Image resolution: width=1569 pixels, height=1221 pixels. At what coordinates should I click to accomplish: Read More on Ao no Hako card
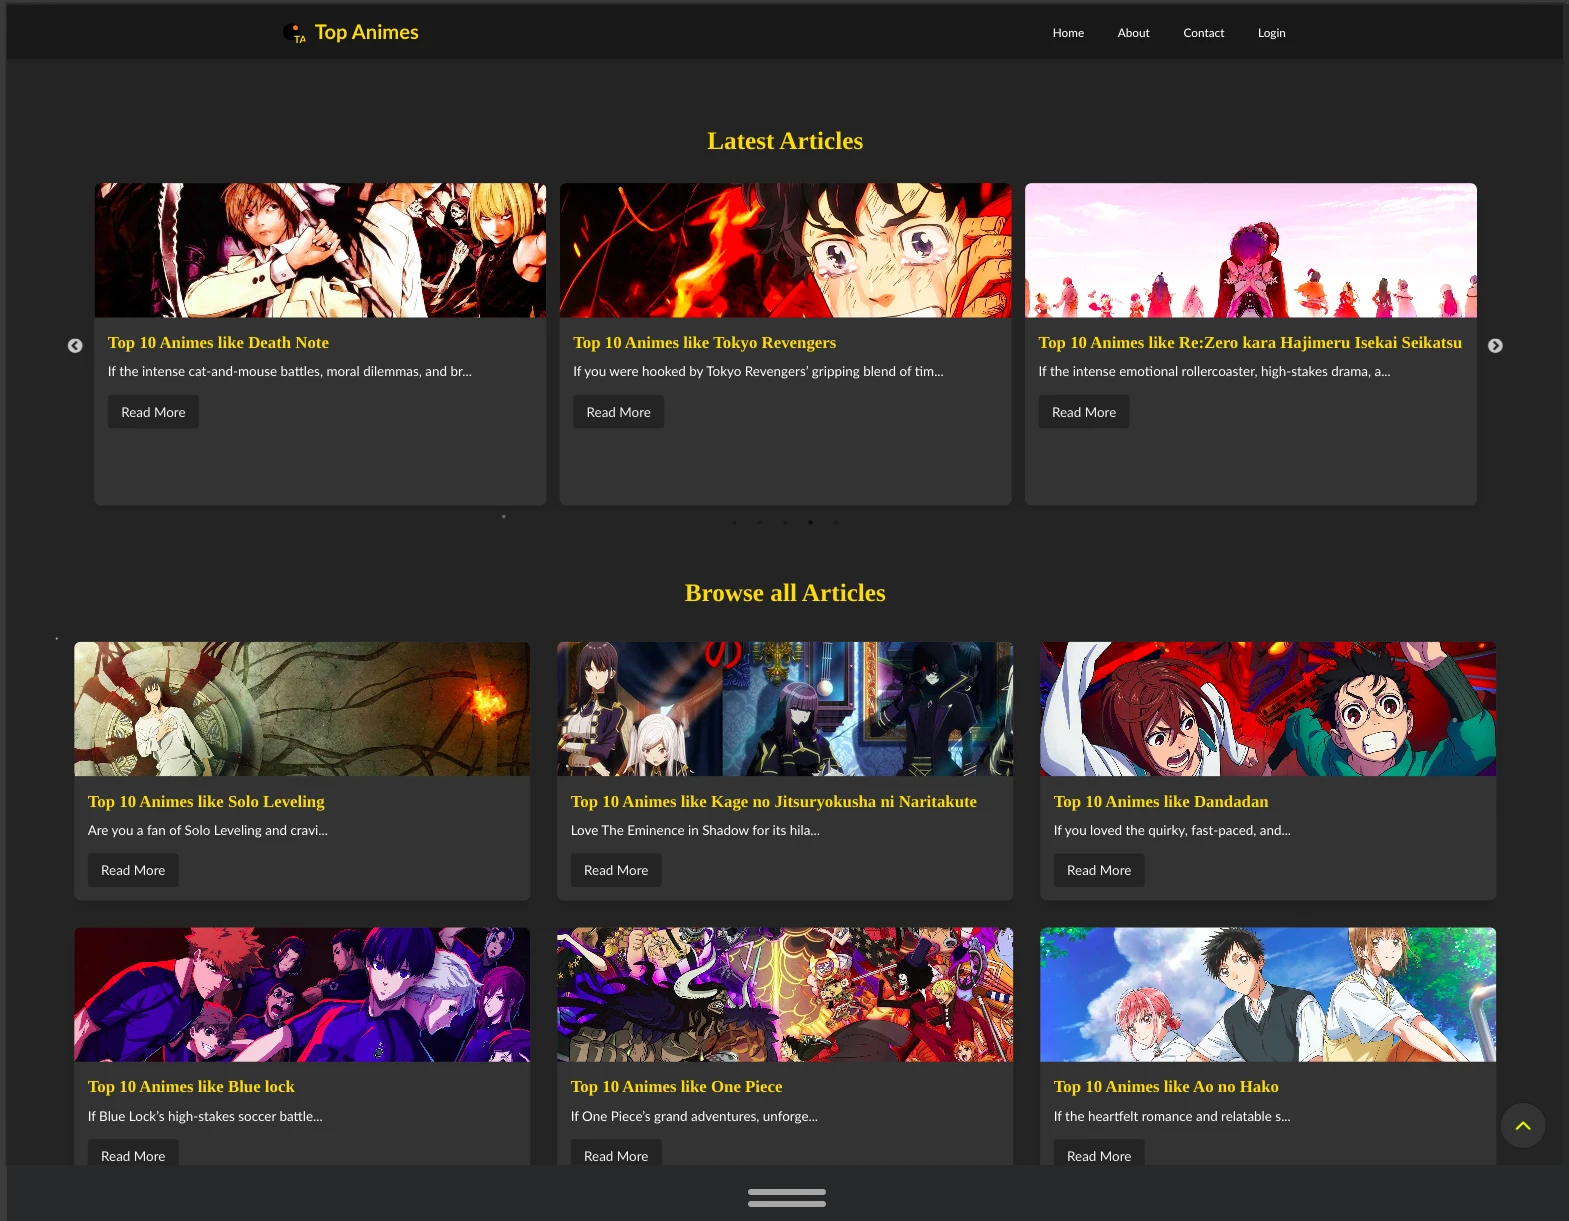[1099, 1153]
